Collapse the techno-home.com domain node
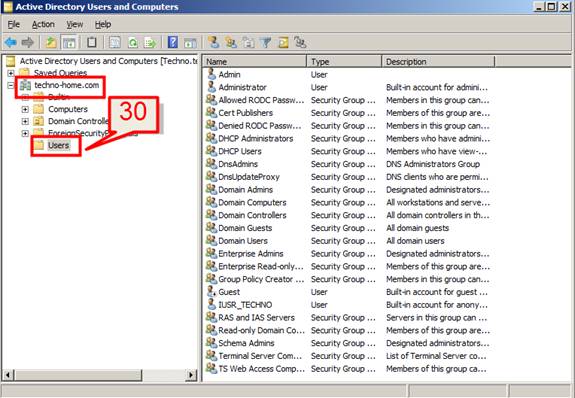 (x=11, y=85)
